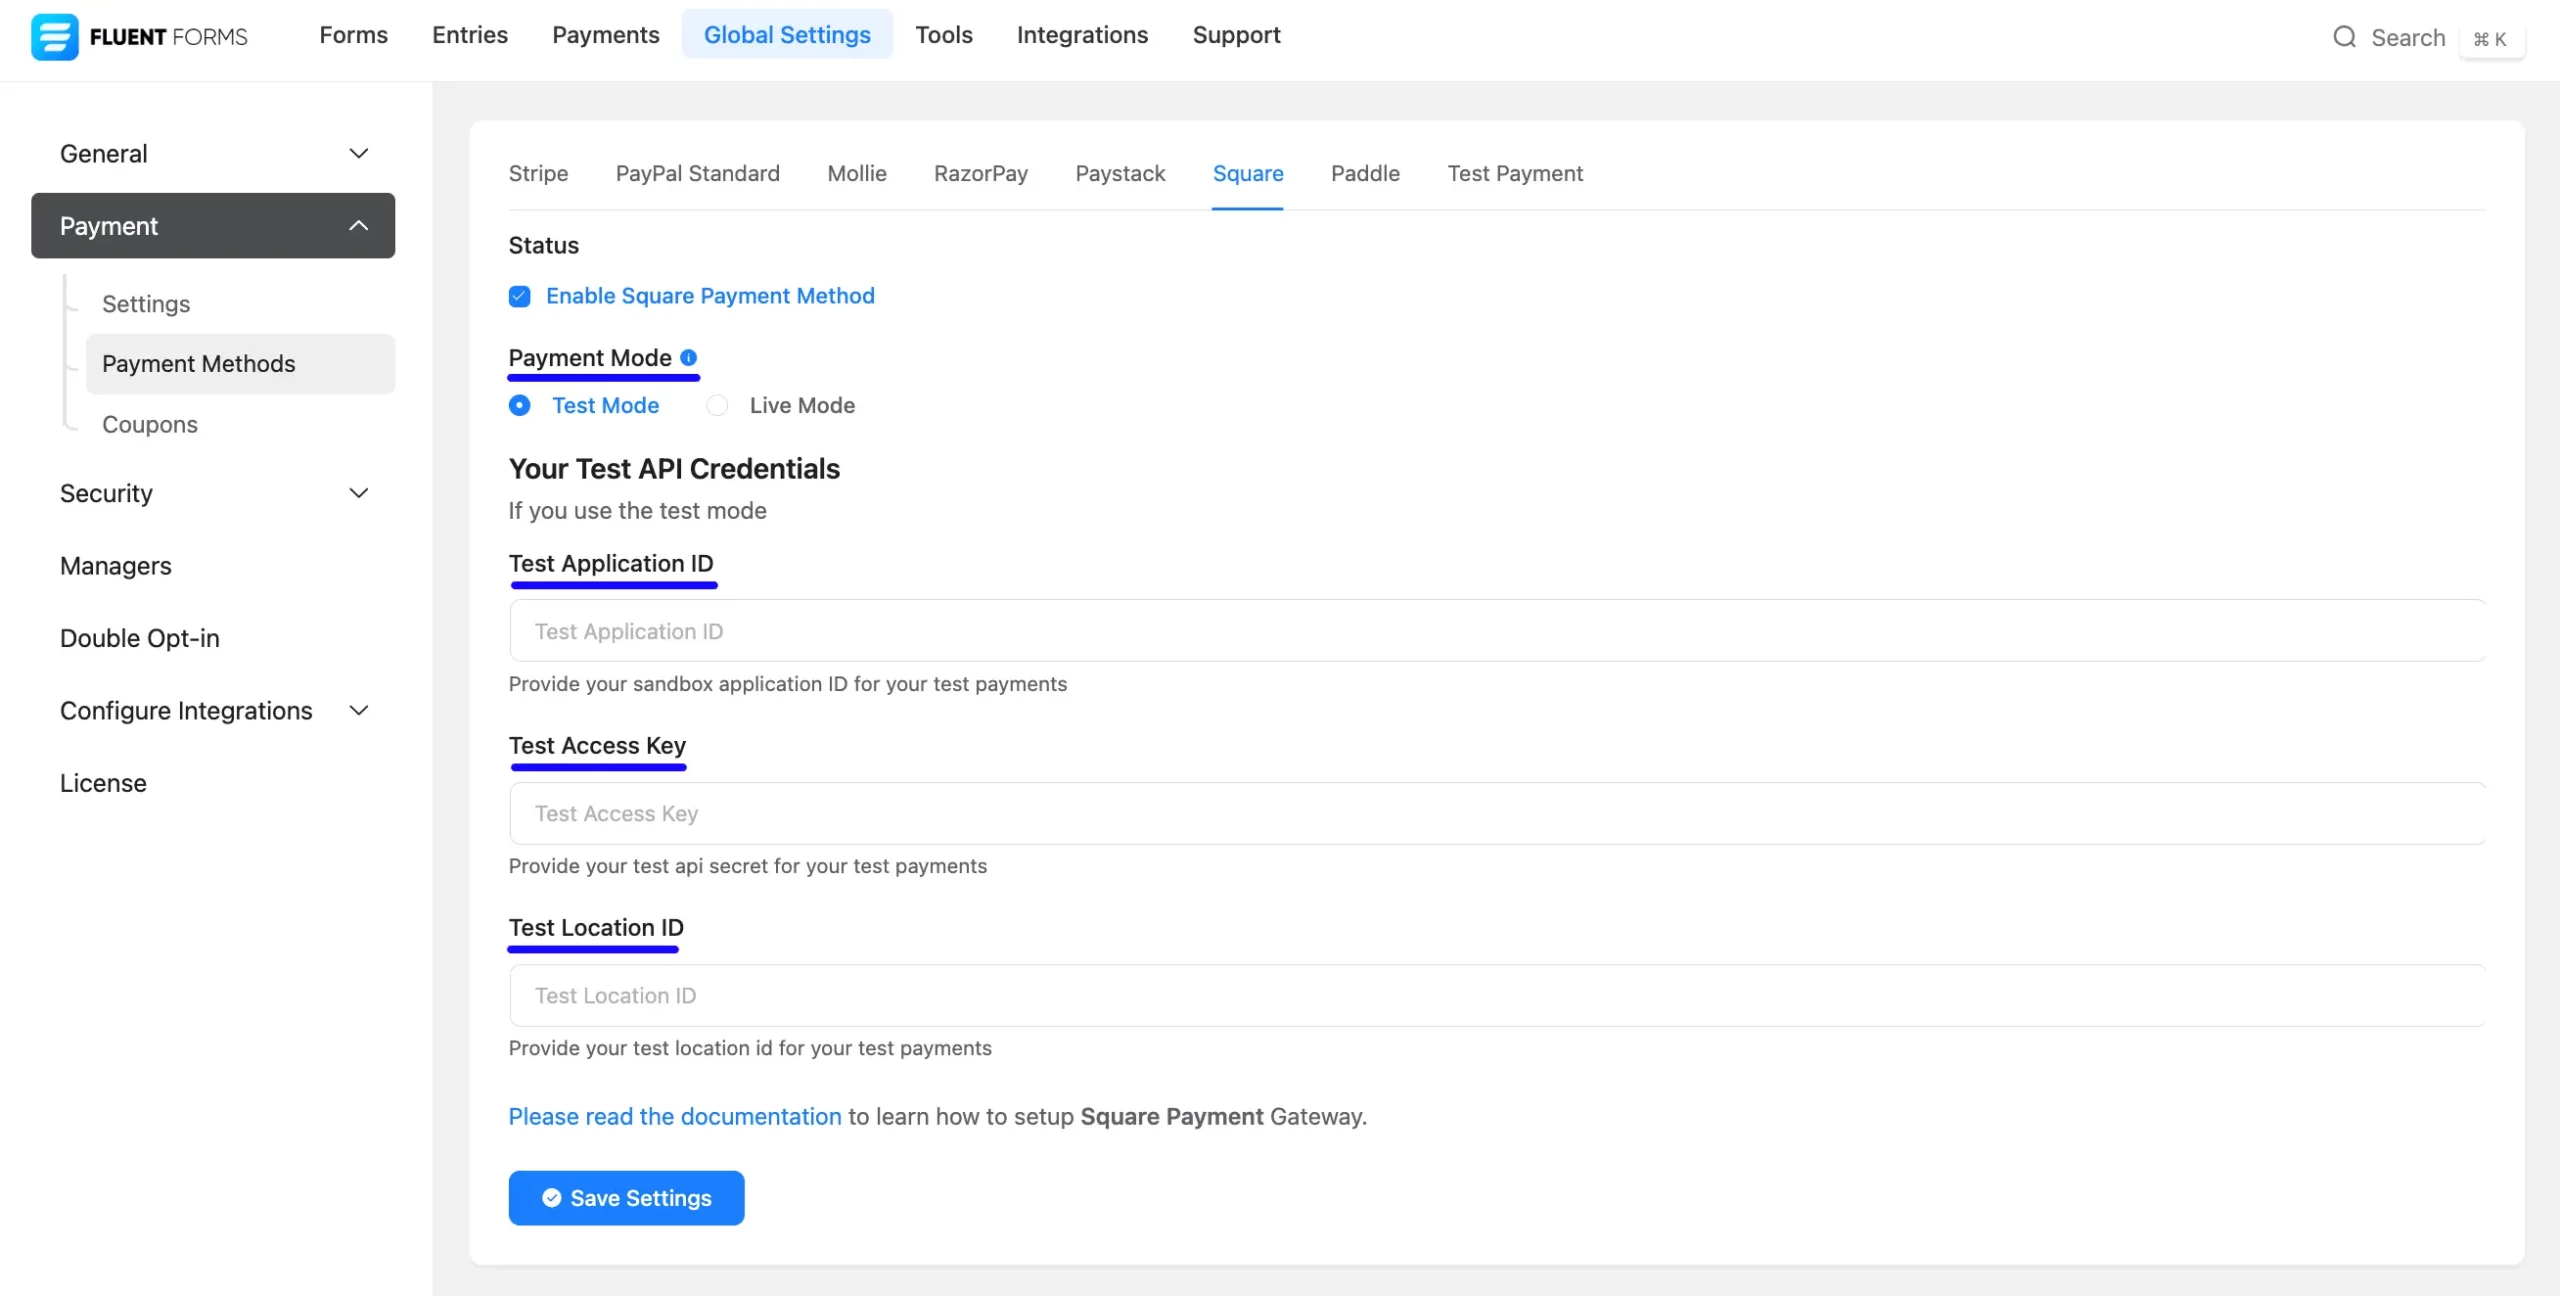Click the Test Application ID input field
The width and height of the screenshot is (2560, 1296).
click(x=1497, y=631)
